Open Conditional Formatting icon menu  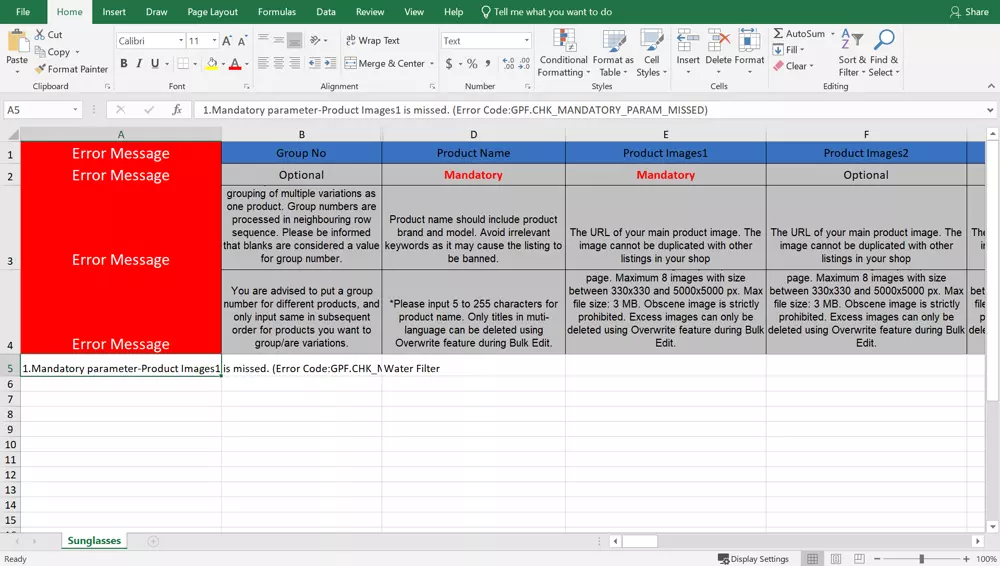coord(564,41)
